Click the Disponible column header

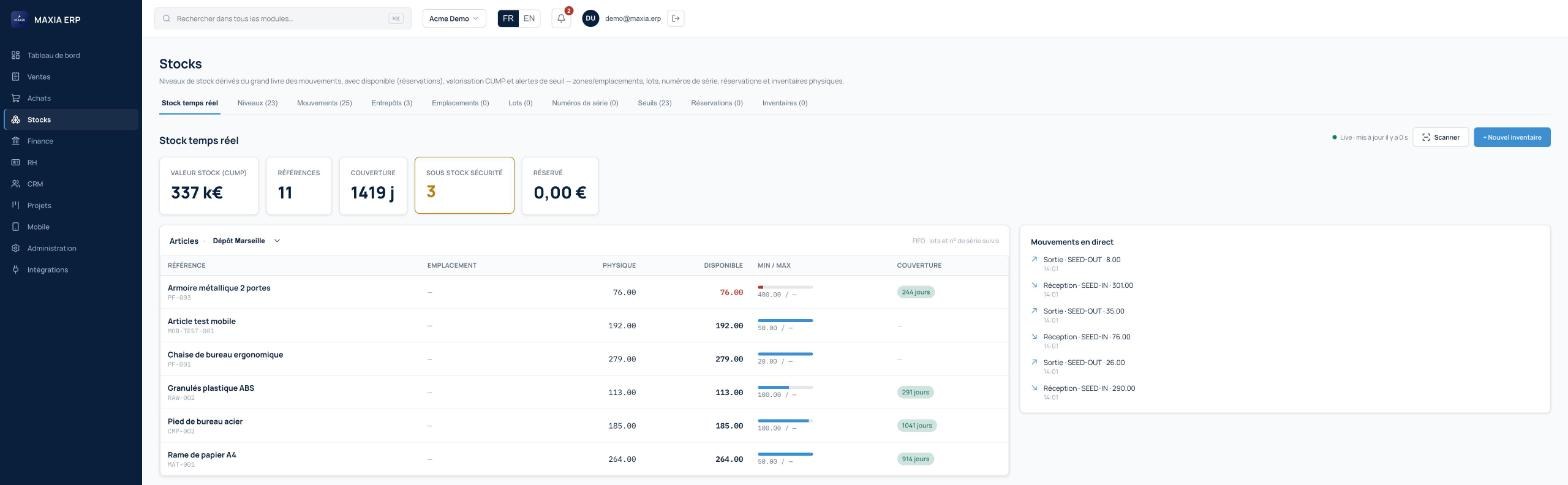click(723, 266)
